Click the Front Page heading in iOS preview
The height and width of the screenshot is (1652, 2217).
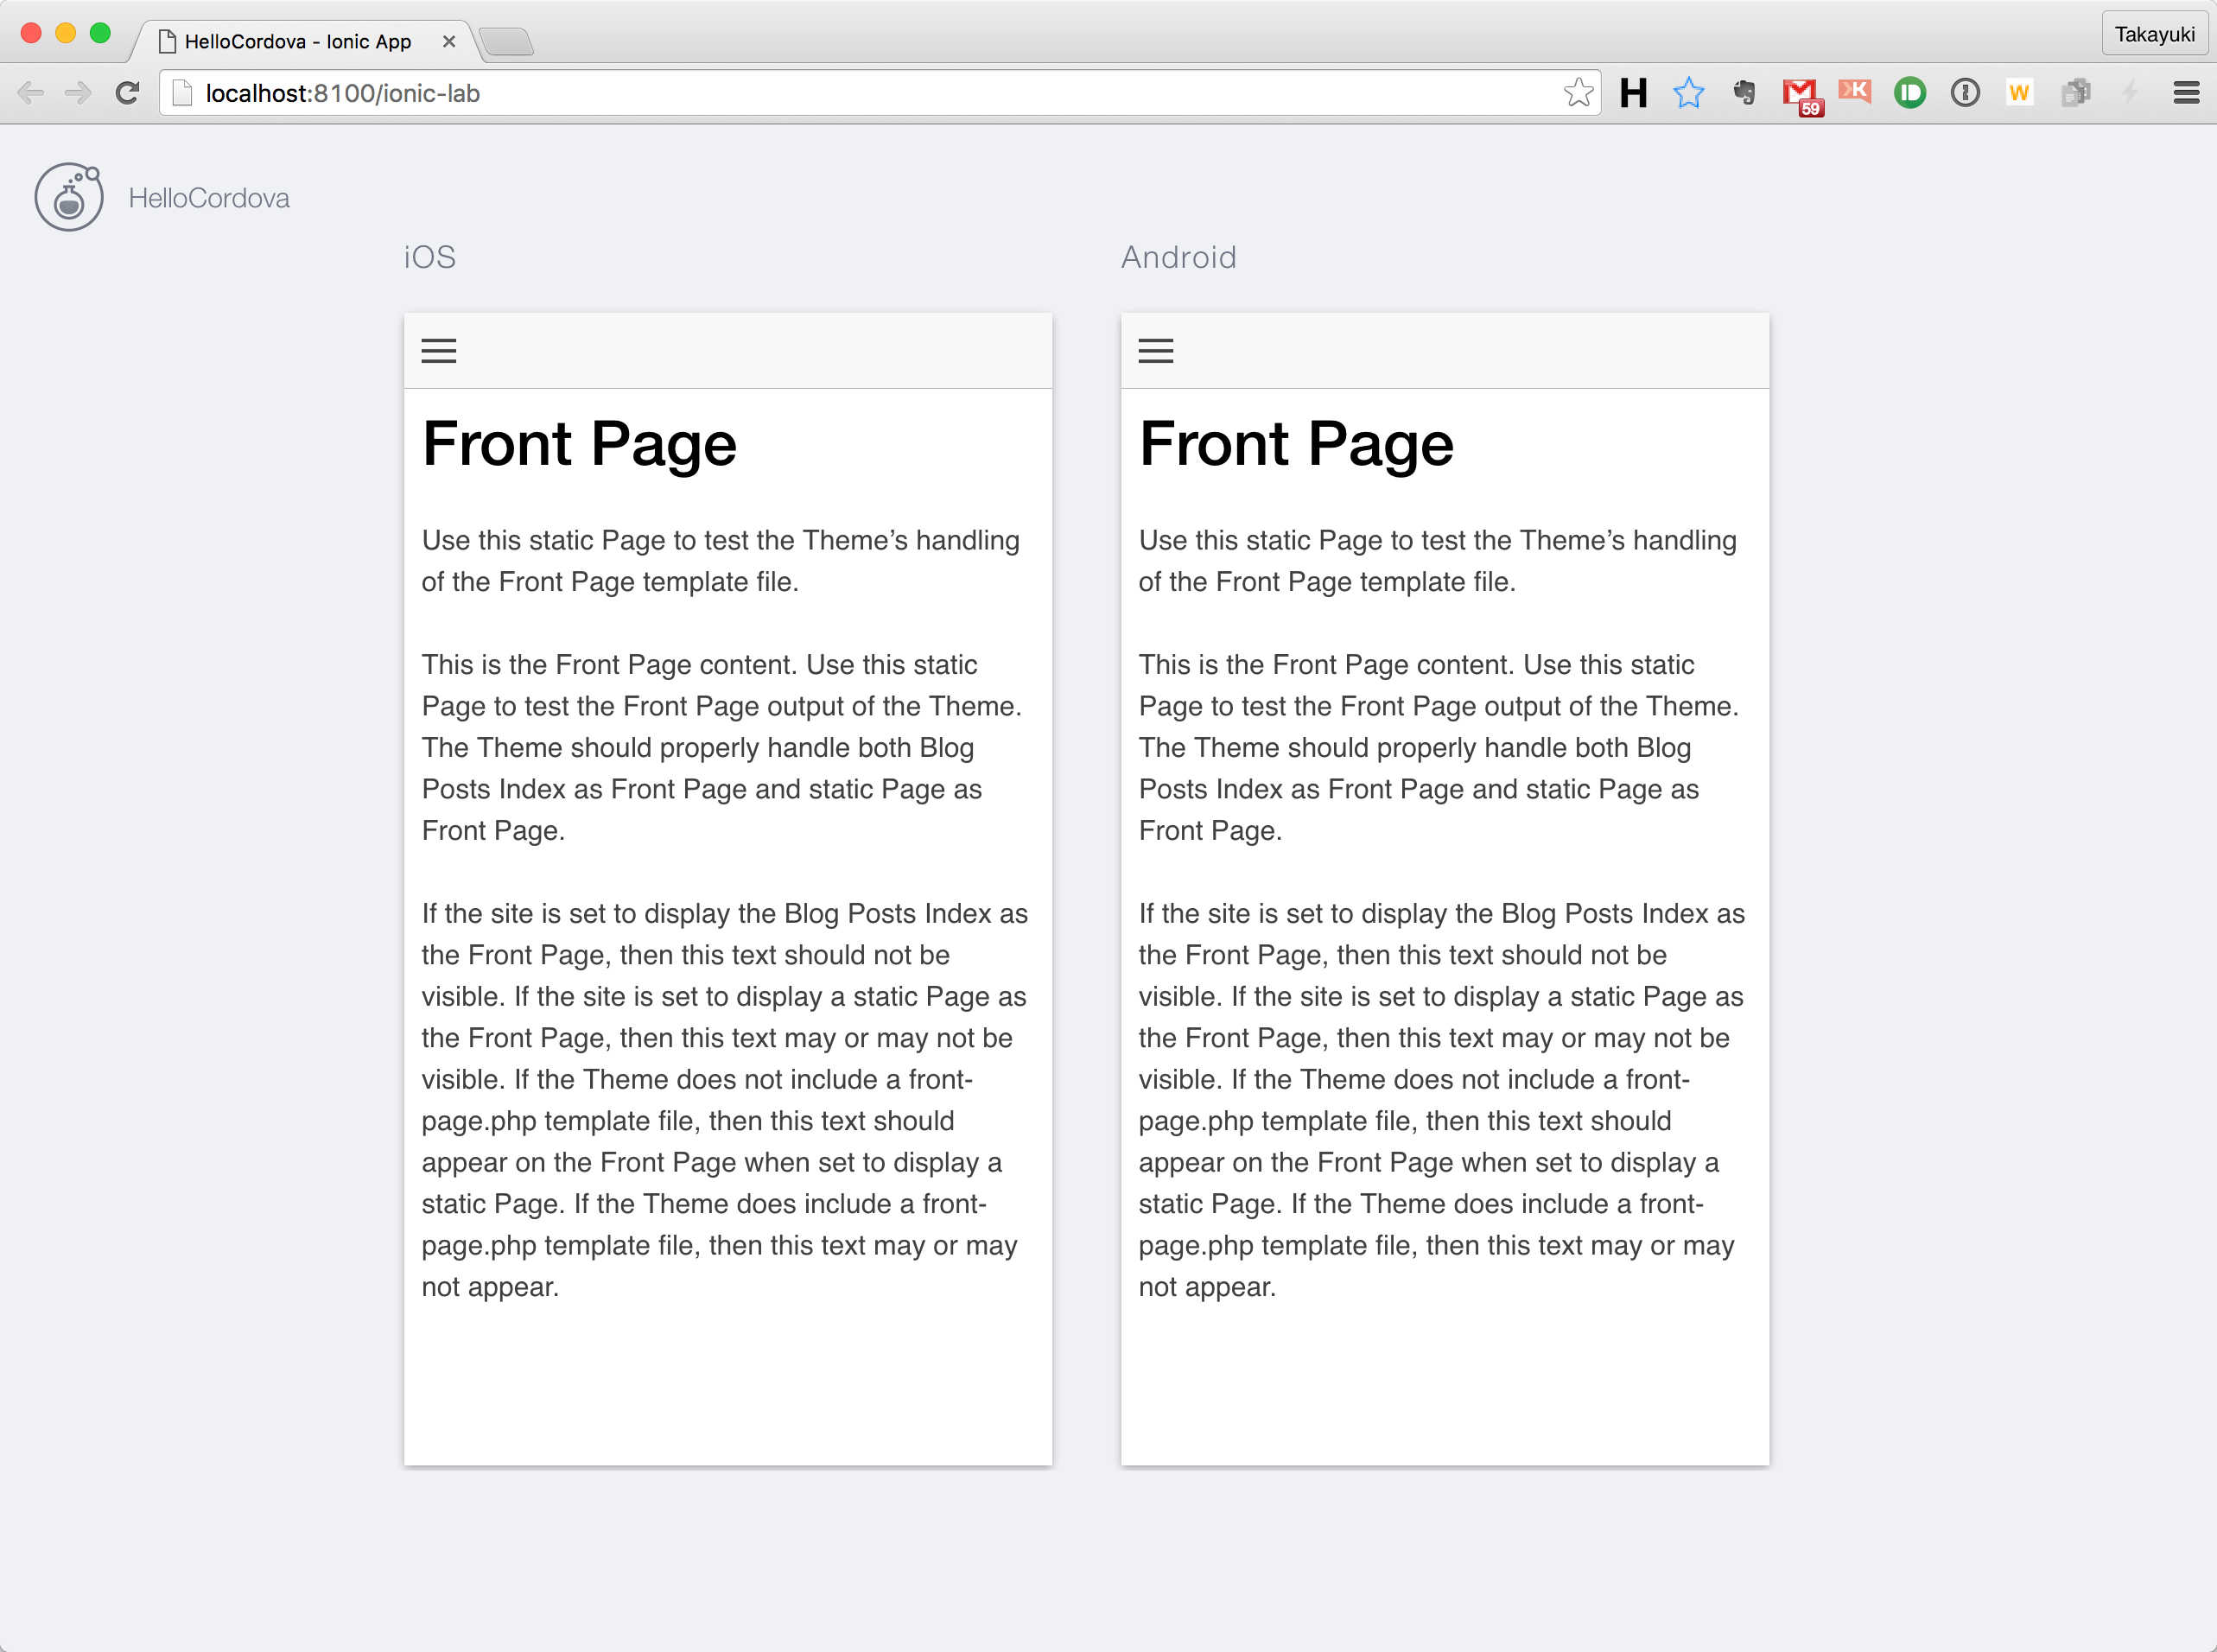(x=579, y=444)
